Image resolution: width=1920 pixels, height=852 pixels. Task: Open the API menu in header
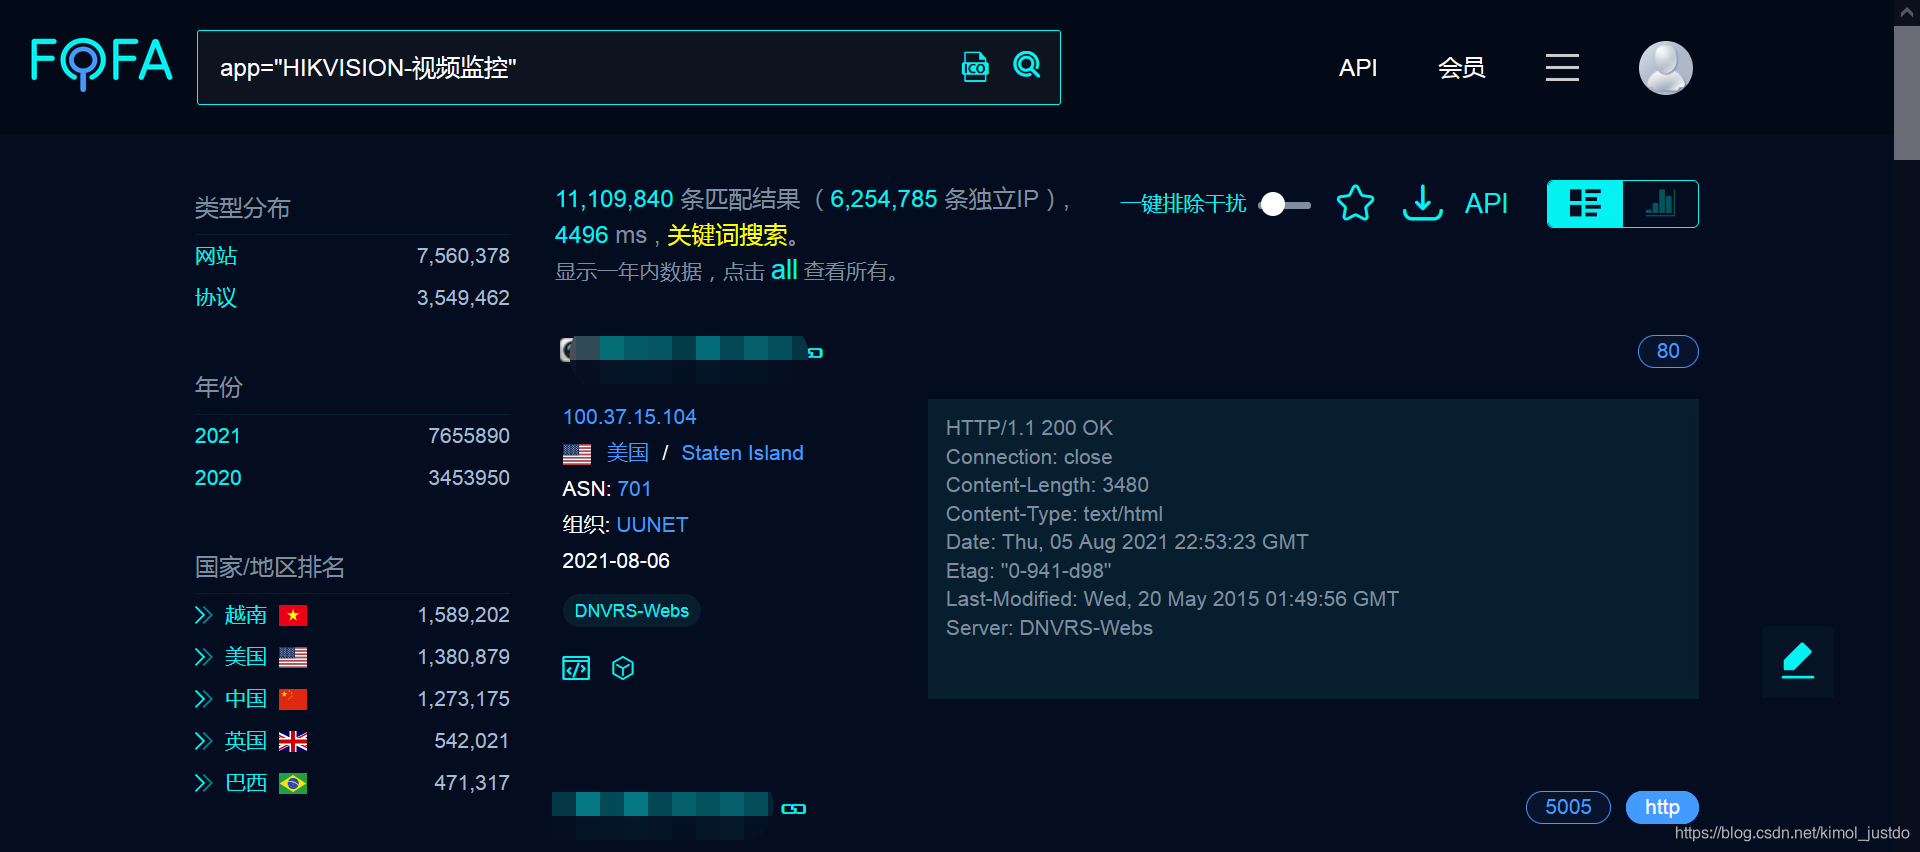[x=1358, y=68]
